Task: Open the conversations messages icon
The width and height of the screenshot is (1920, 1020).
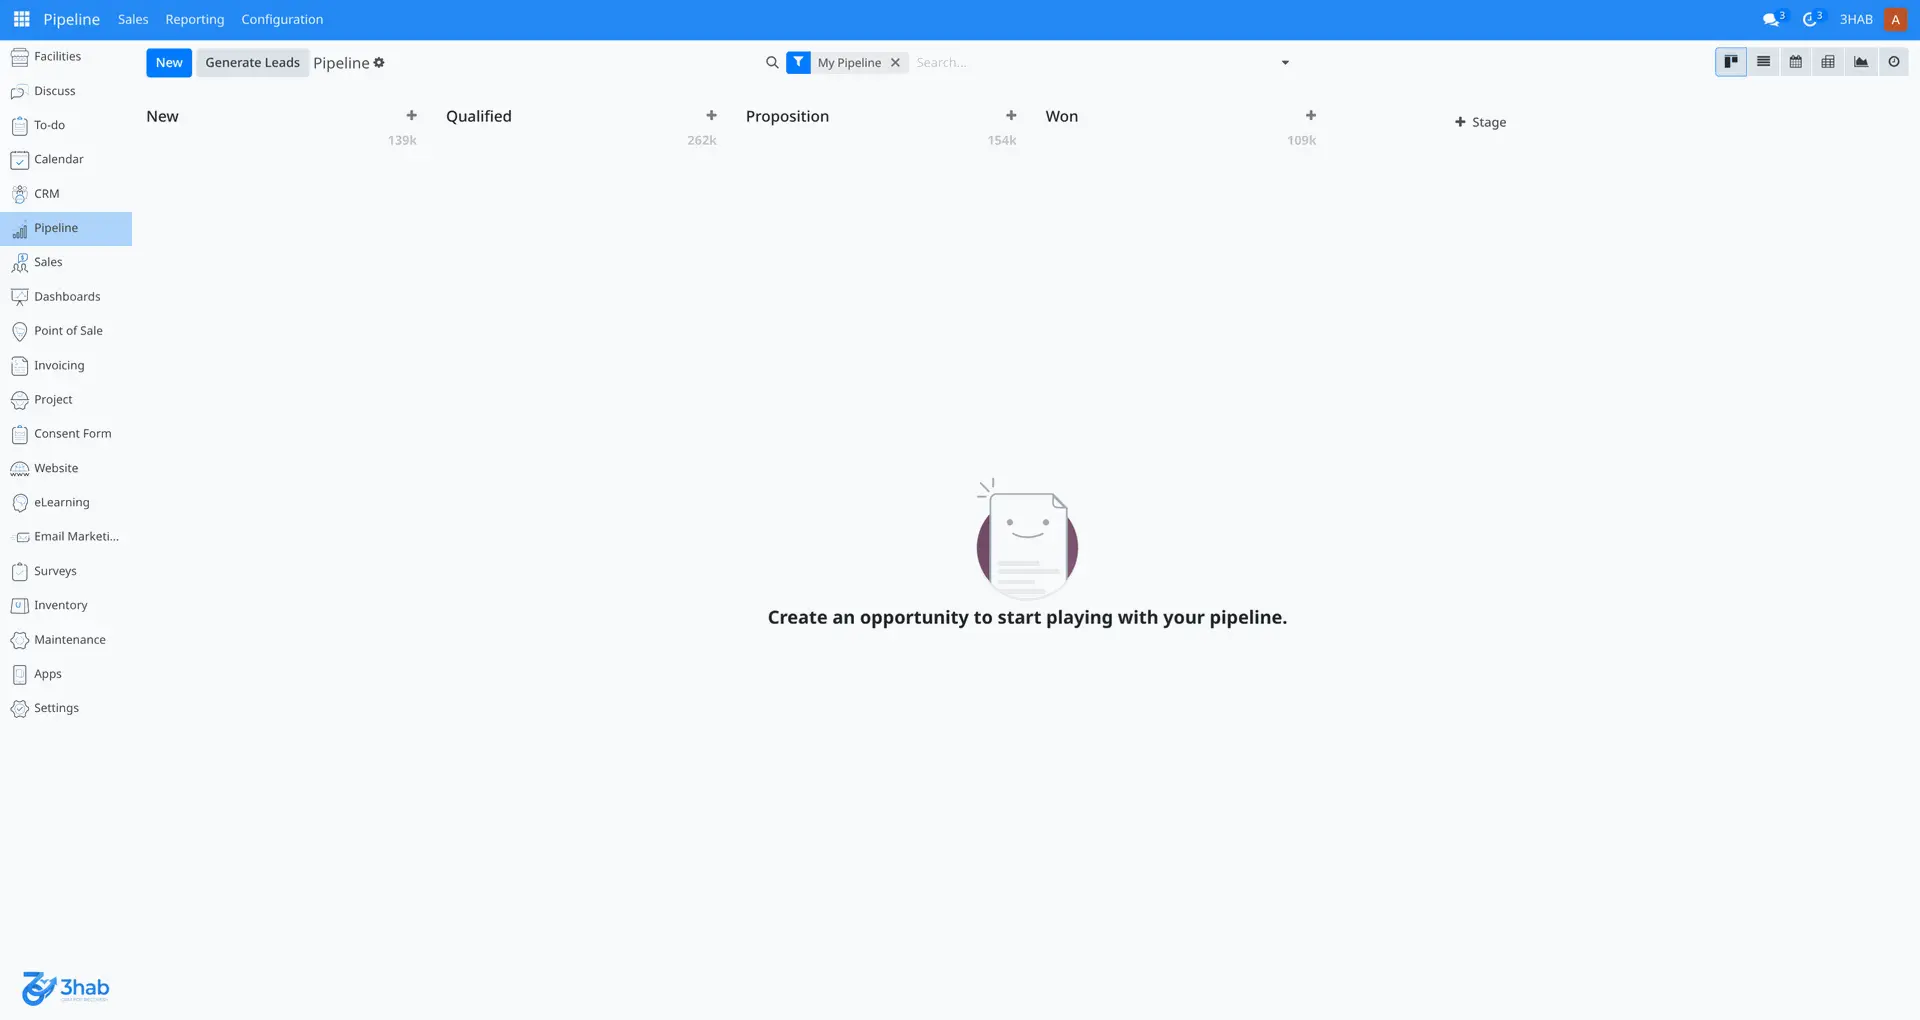Action: tap(1771, 19)
